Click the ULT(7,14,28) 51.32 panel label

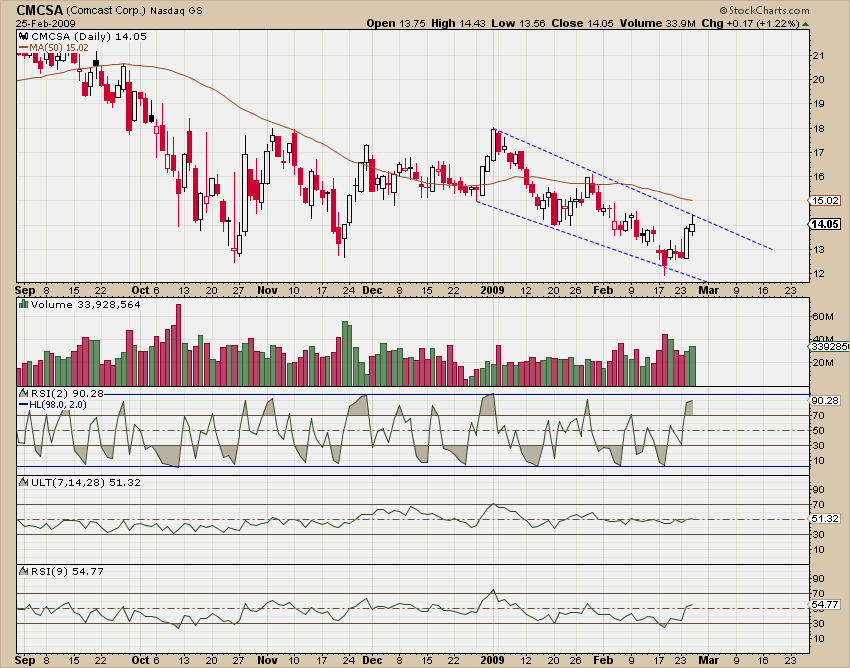pos(86,482)
